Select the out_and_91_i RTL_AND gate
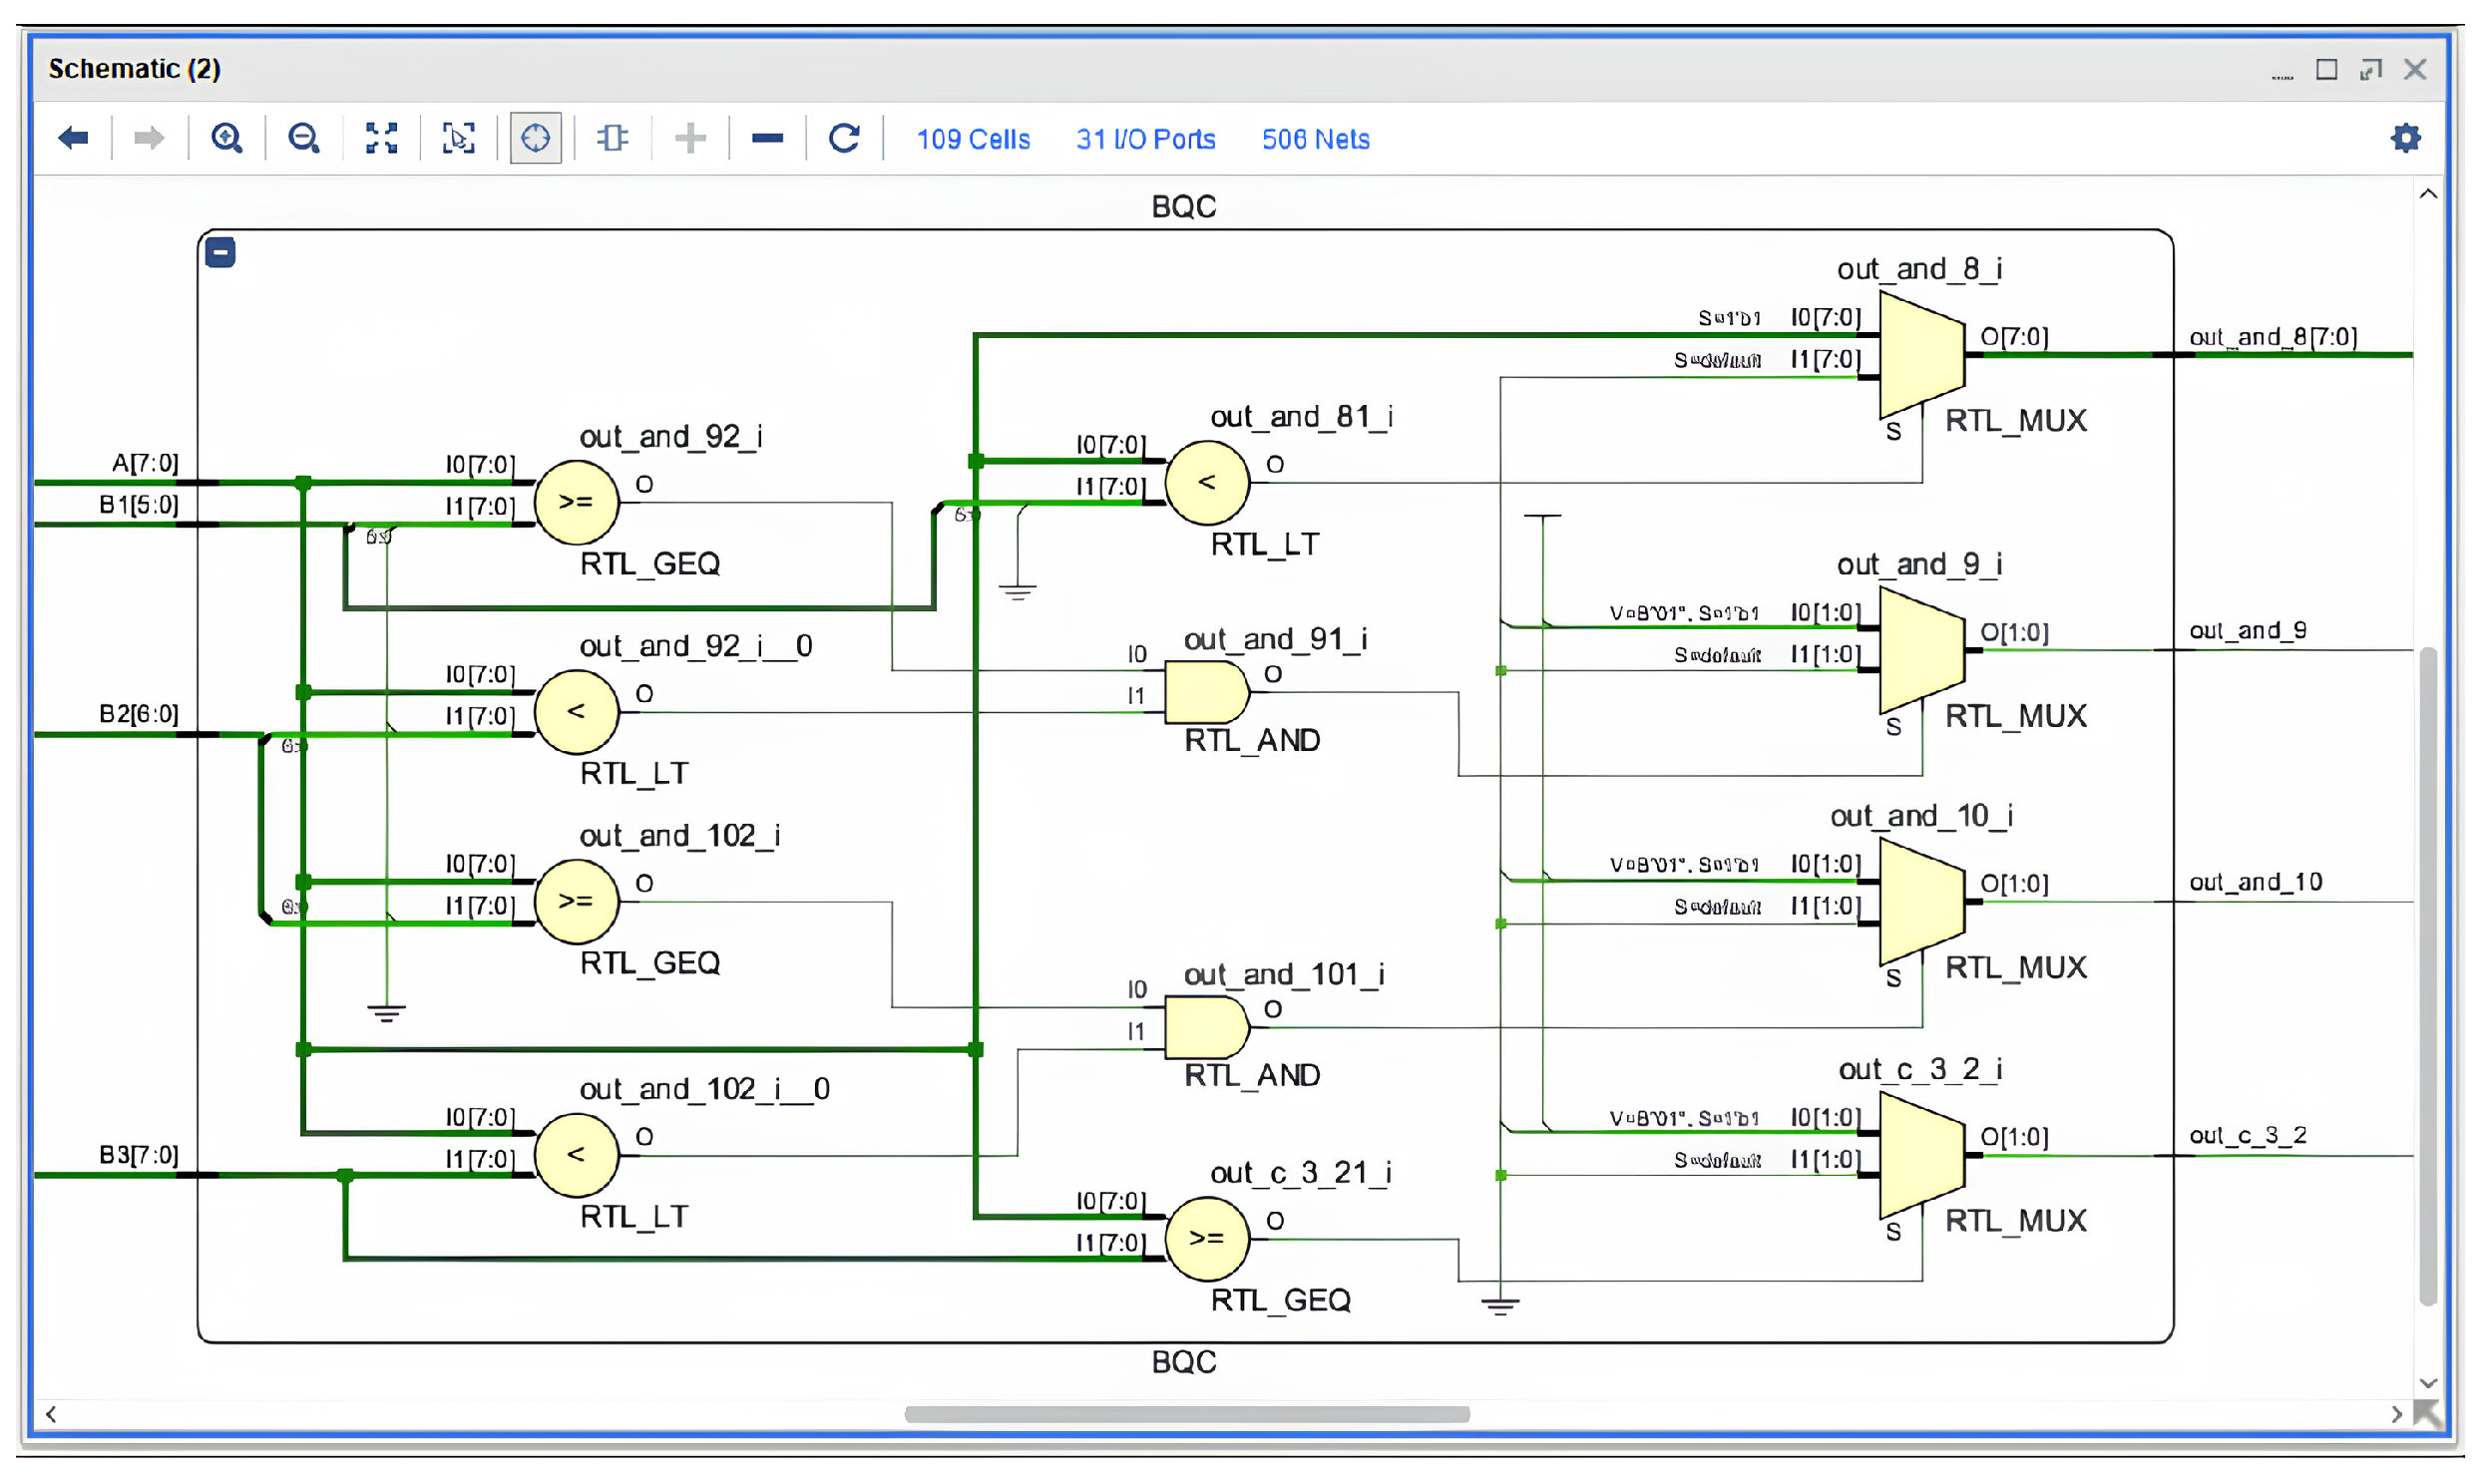Screen dimensions: 2489x1484 1205,693
